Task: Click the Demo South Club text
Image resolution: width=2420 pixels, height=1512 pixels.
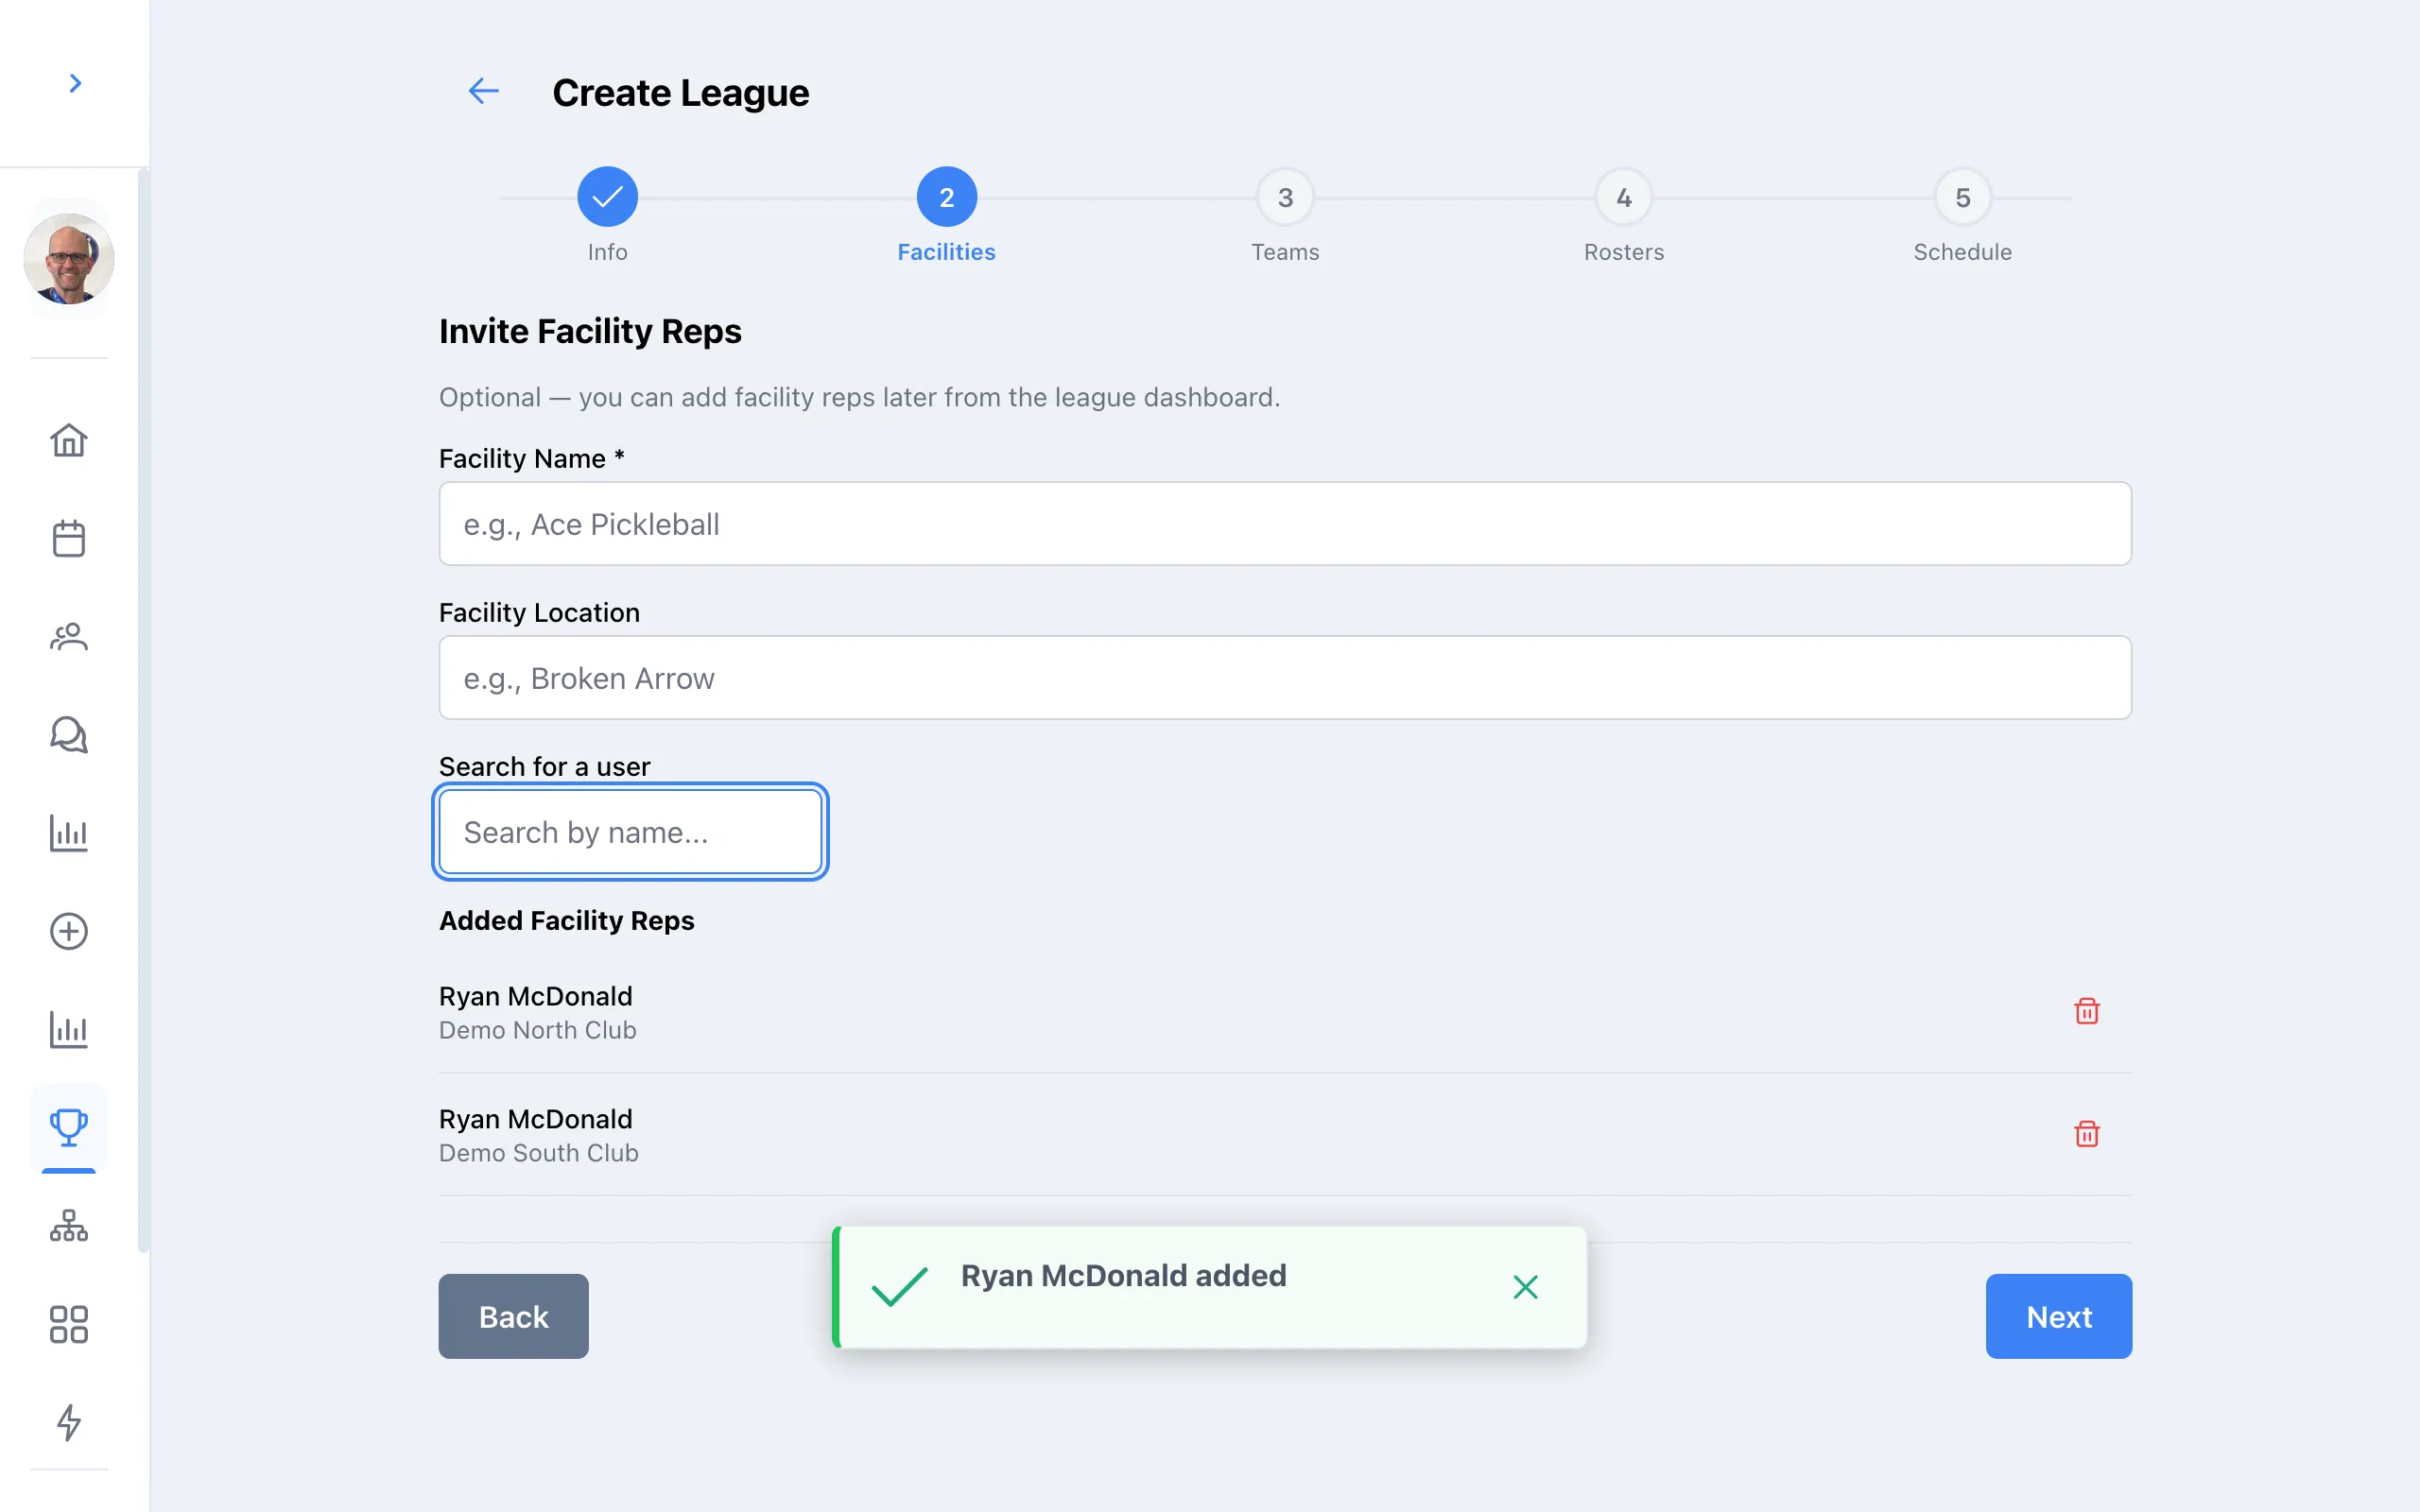Action: coord(539,1153)
